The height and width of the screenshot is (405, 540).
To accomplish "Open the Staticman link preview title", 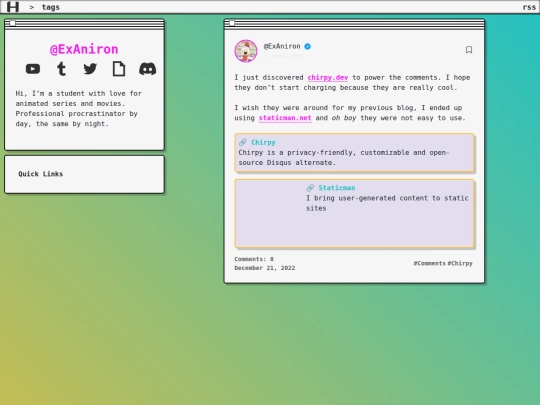I will point(336,188).
